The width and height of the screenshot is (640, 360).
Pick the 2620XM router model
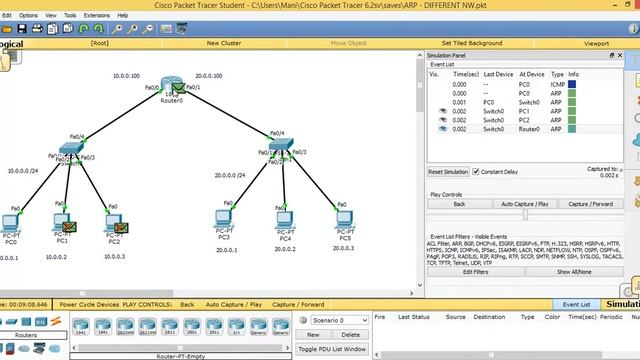[125, 327]
